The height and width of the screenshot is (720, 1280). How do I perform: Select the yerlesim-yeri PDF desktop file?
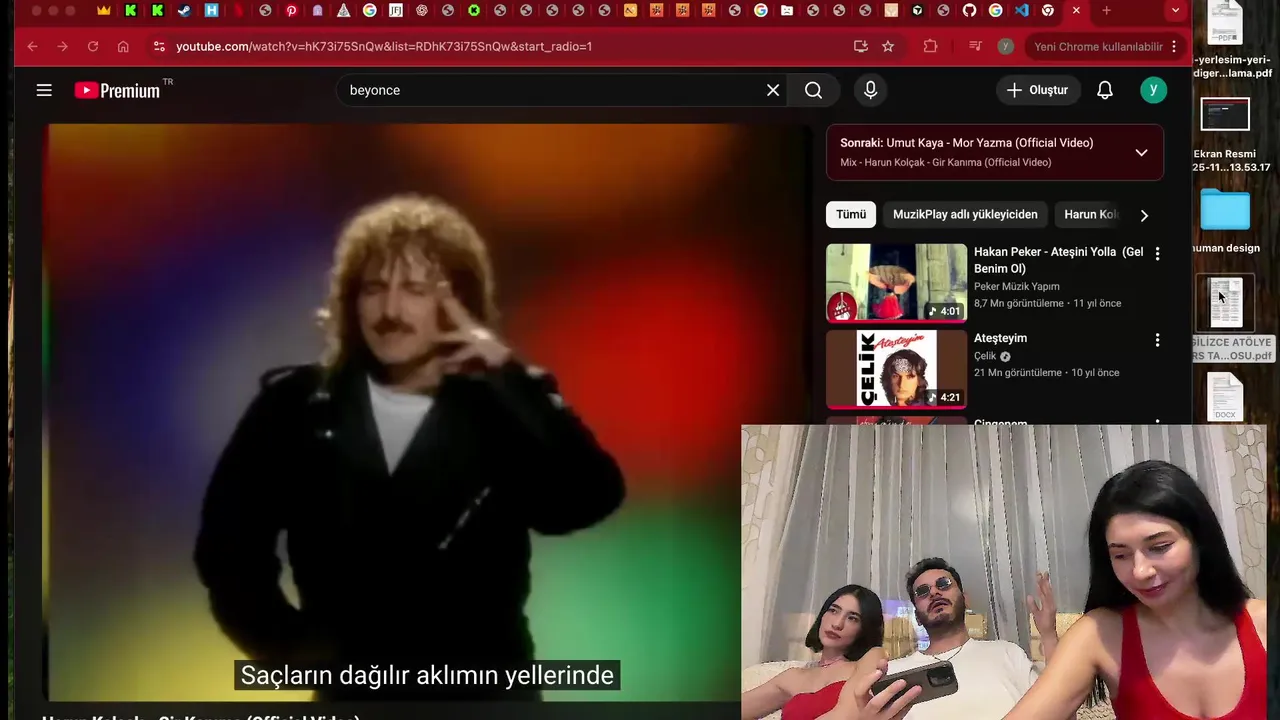point(1230,40)
